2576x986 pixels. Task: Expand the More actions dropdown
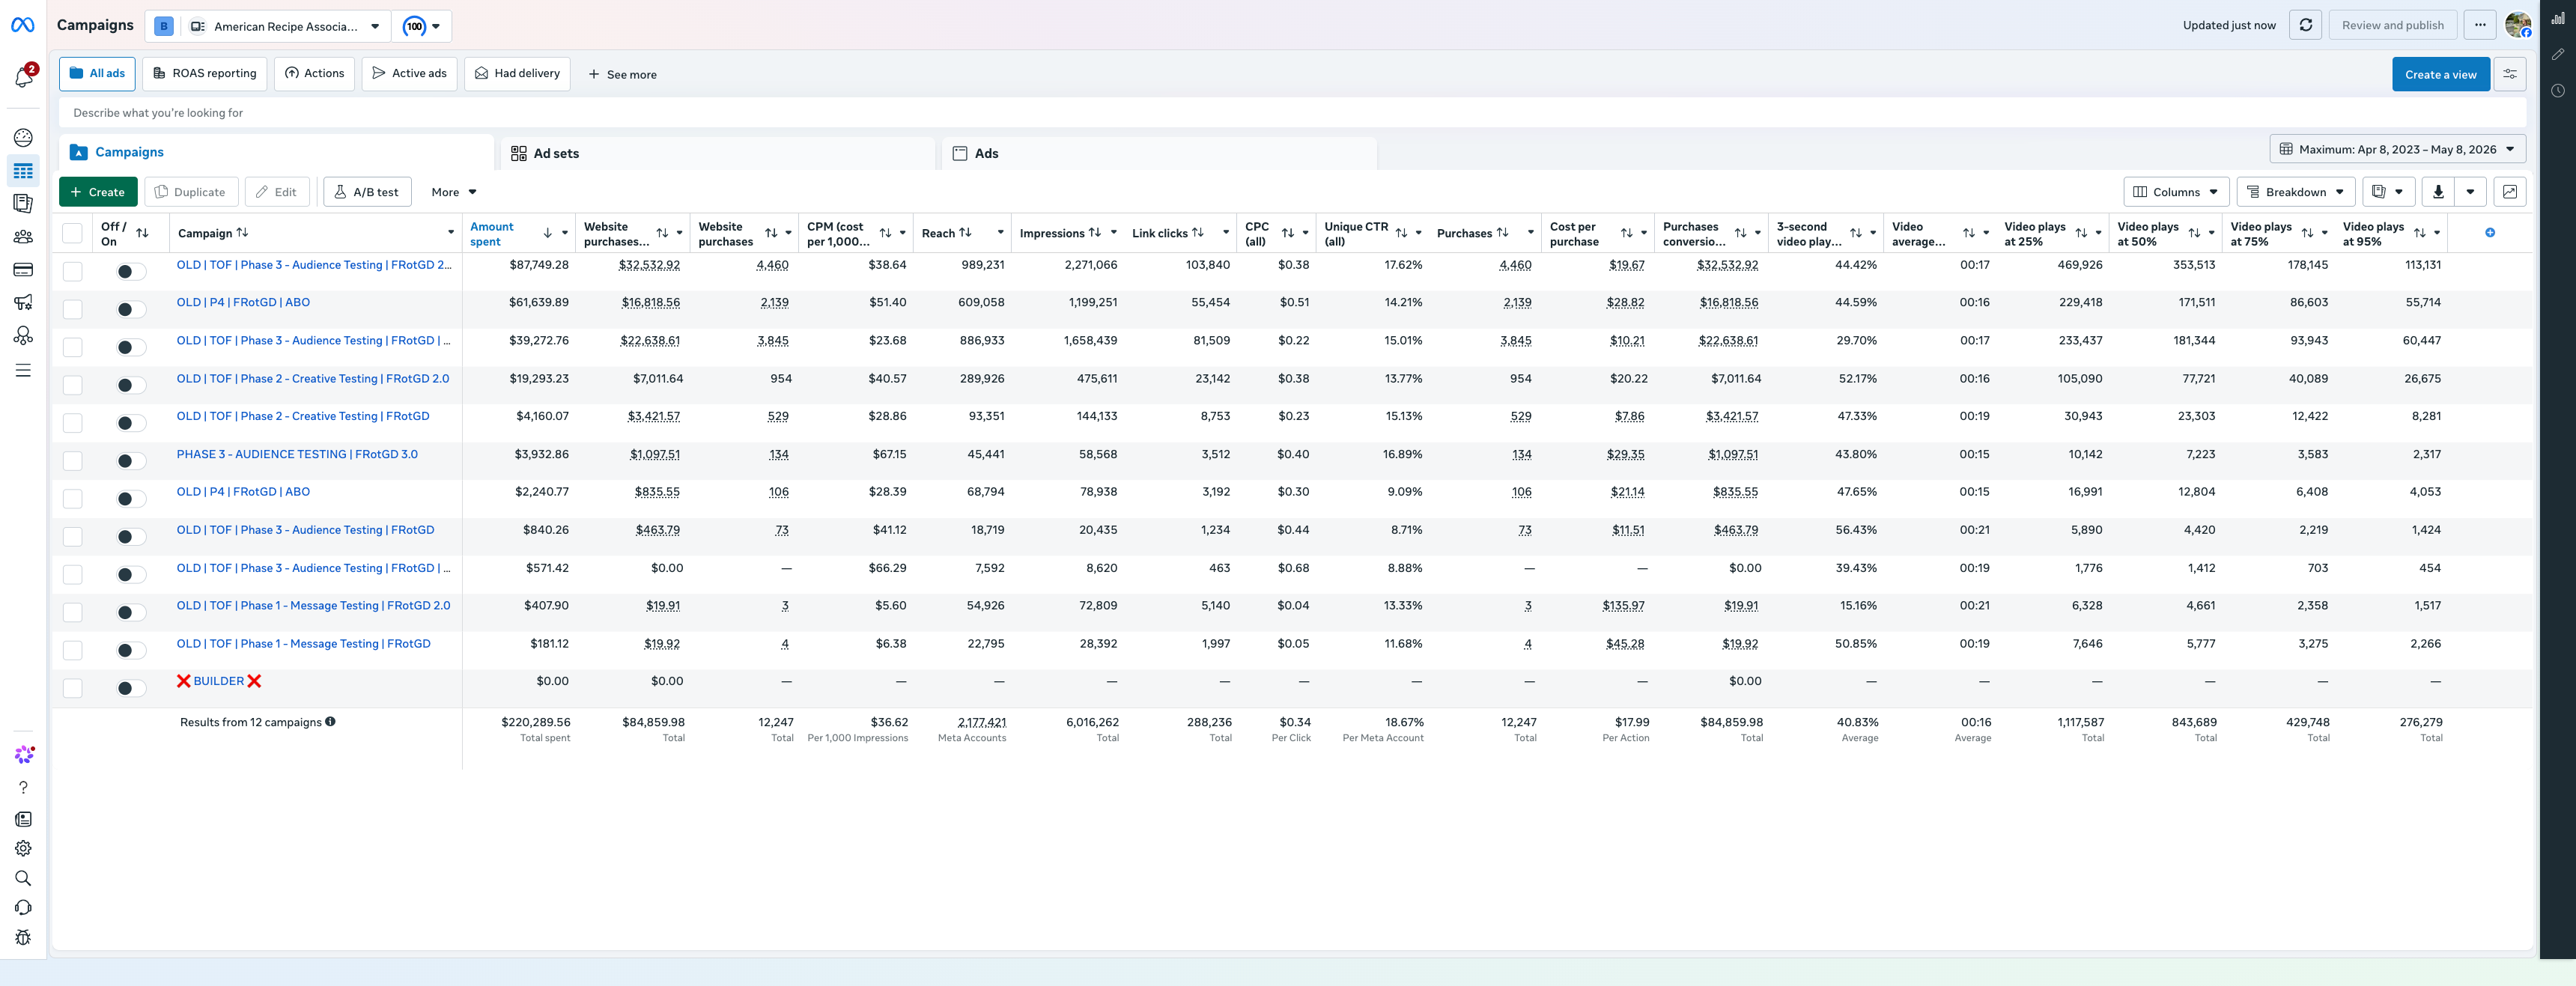[454, 192]
